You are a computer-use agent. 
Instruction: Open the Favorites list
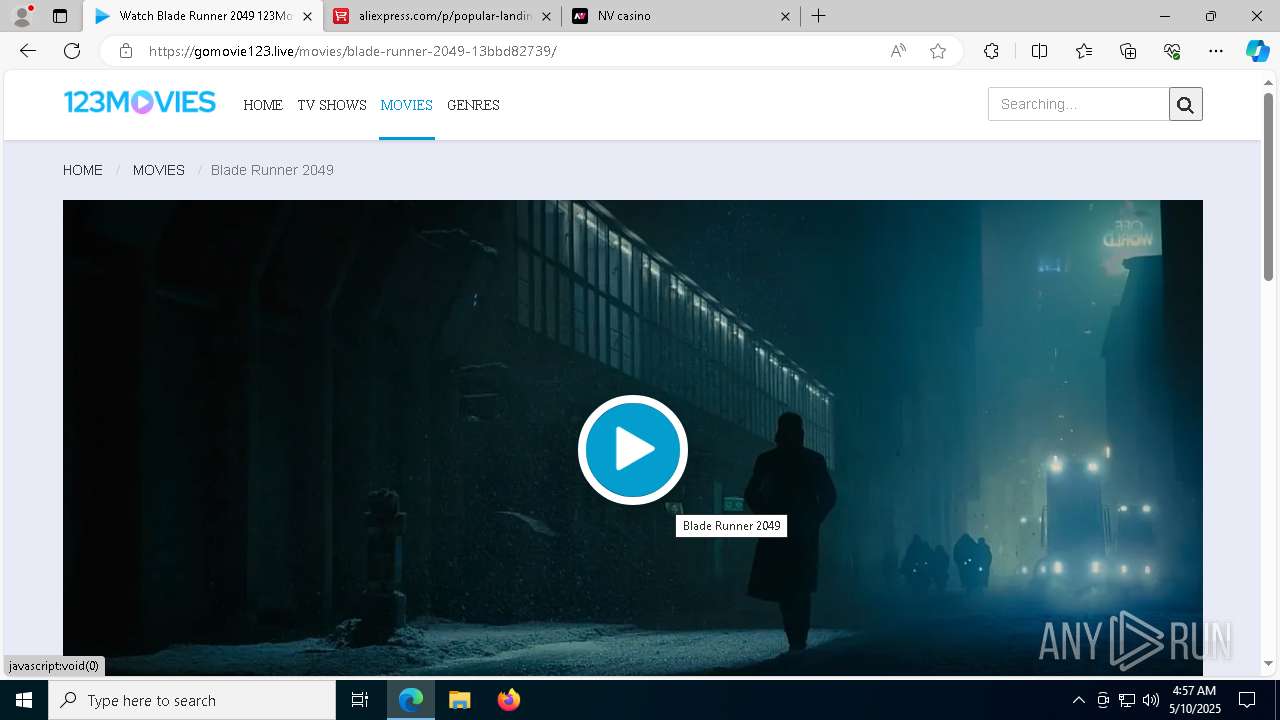(x=1084, y=51)
